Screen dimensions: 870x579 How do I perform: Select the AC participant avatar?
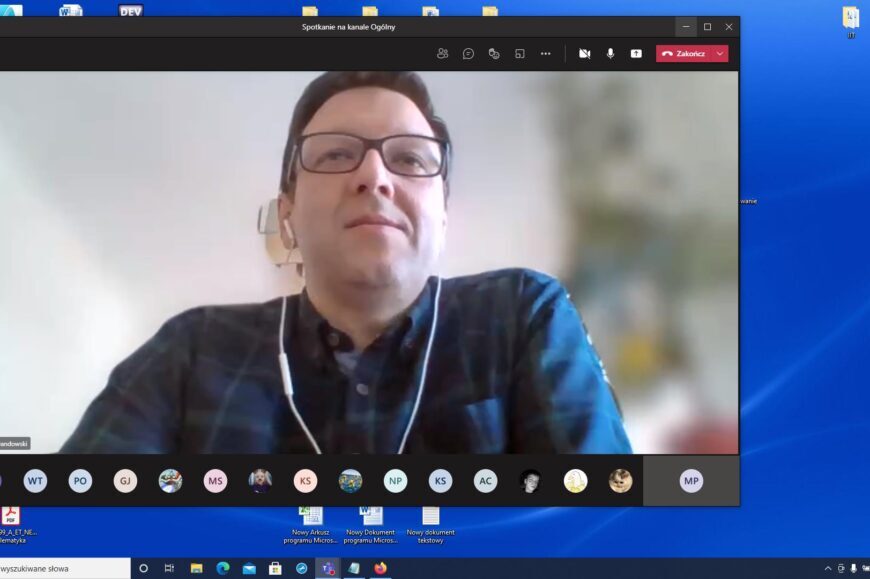(x=485, y=481)
